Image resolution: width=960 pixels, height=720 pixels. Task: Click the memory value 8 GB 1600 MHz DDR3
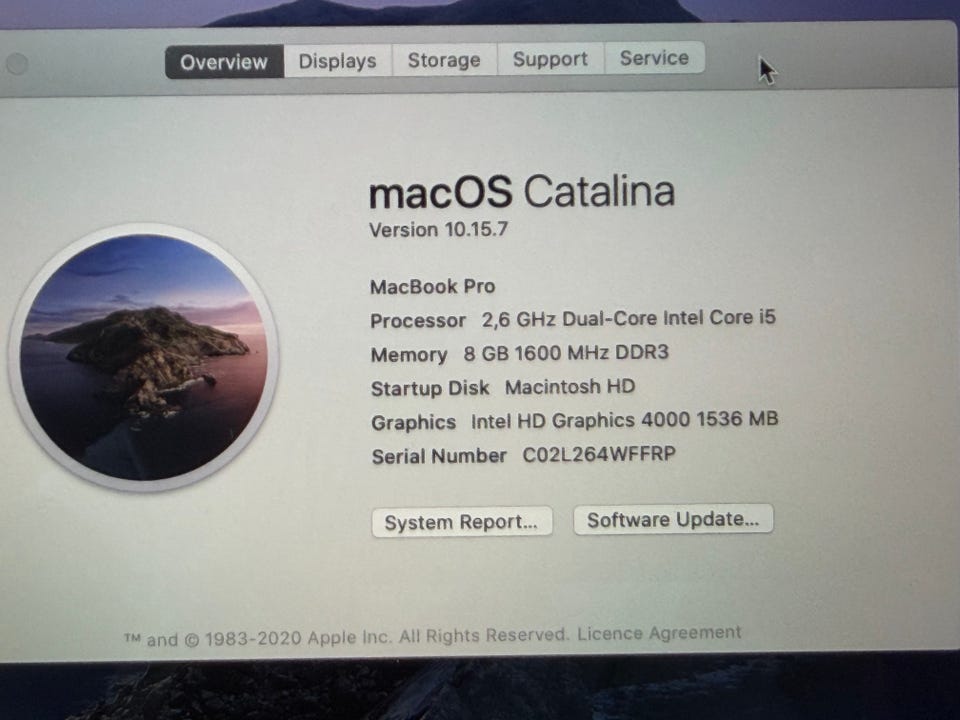coord(566,353)
